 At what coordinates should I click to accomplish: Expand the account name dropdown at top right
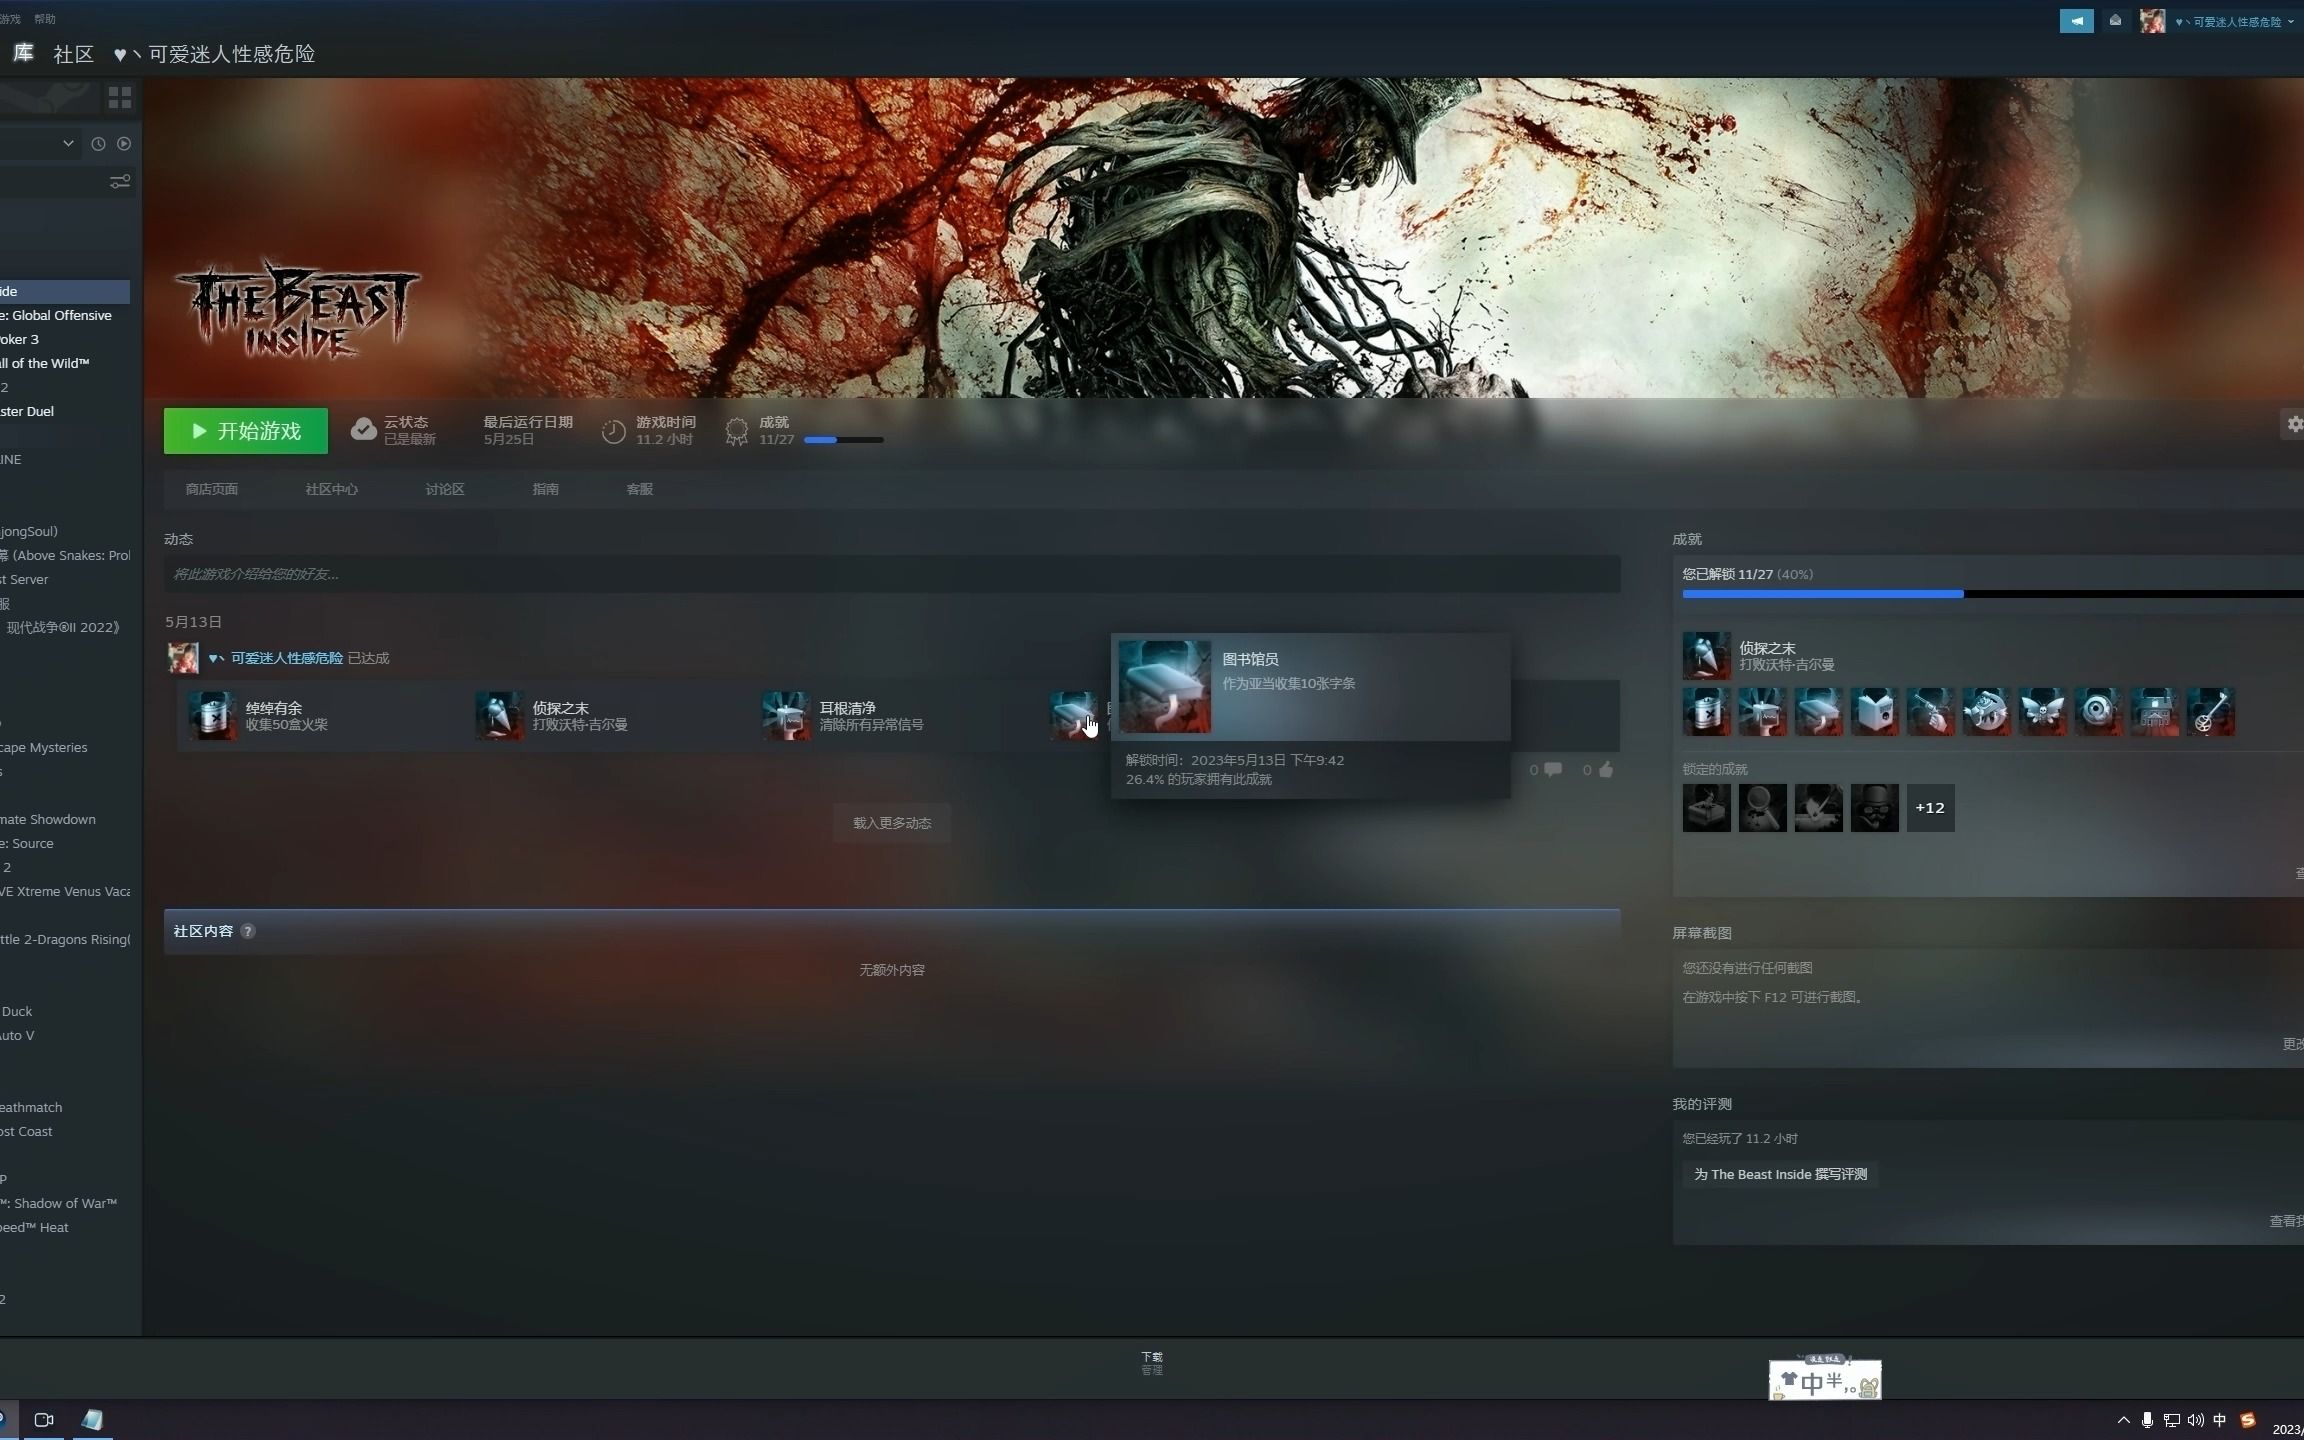(2290, 21)
